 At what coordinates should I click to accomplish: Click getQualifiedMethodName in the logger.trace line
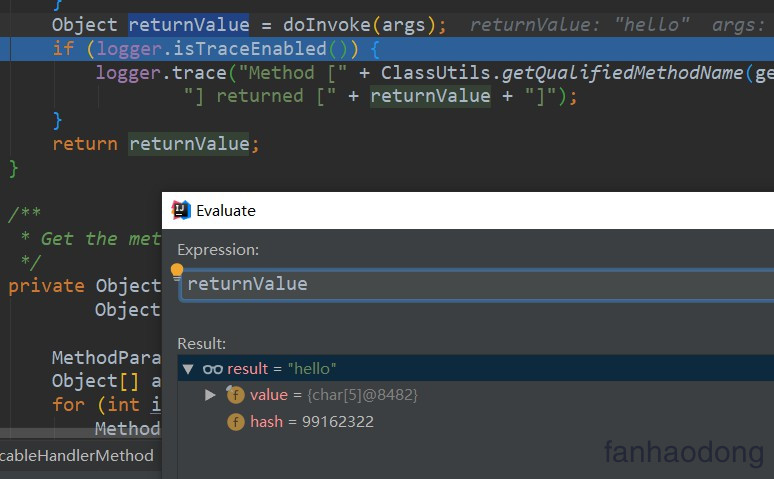[x=609, y=72]
